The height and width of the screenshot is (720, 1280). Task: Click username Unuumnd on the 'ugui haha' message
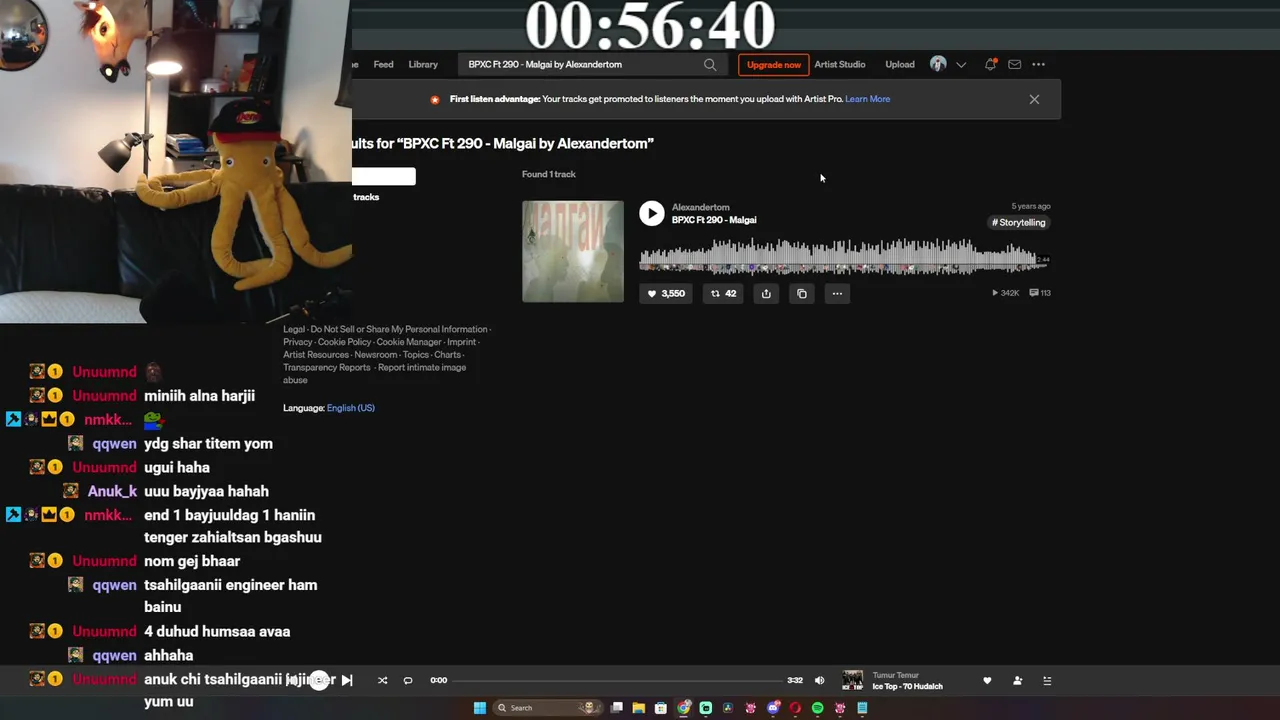(104, 467)
